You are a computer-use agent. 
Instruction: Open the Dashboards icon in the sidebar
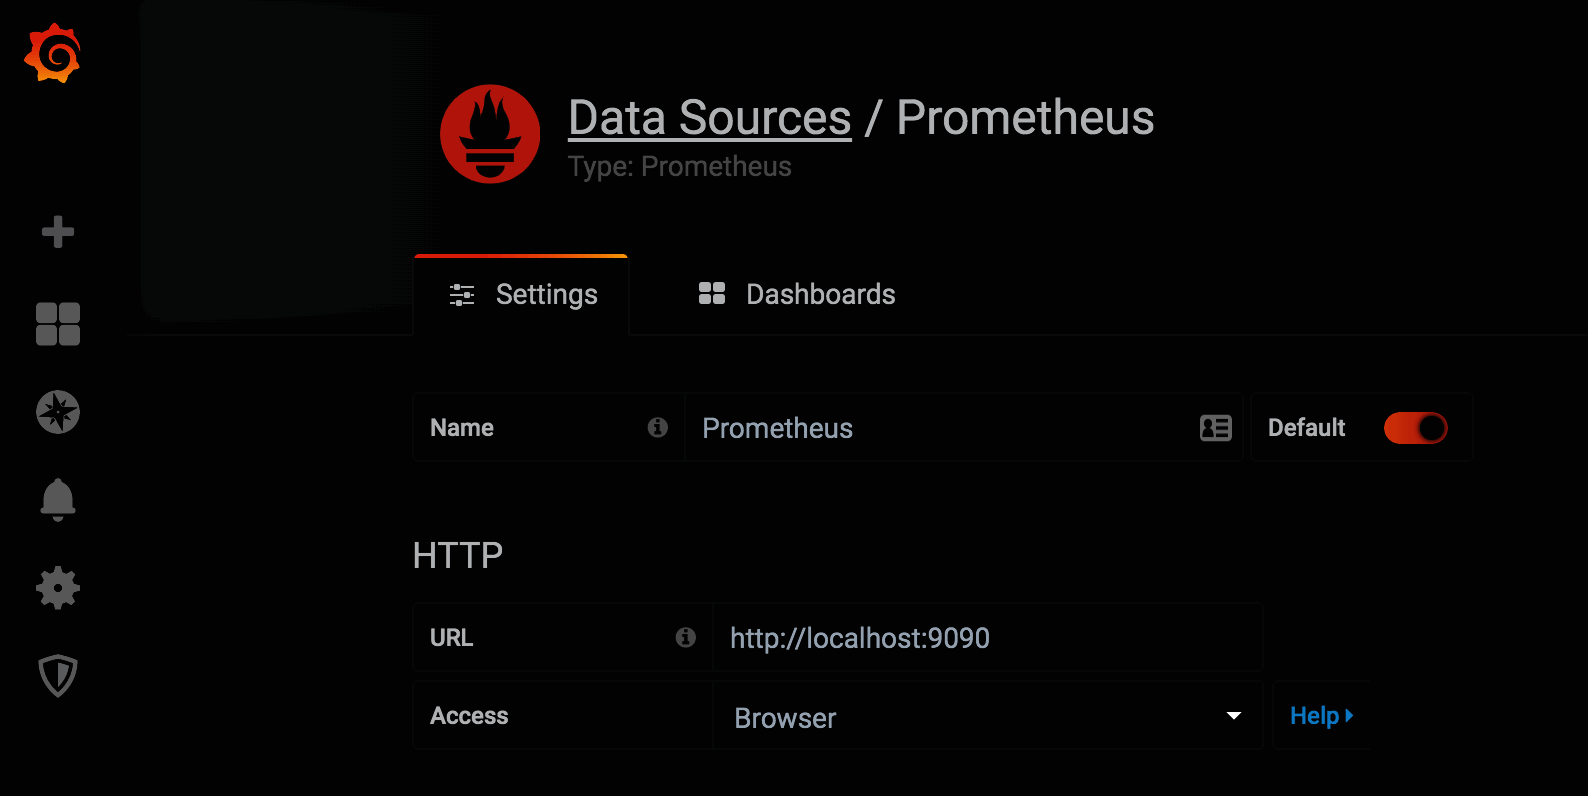57,324
